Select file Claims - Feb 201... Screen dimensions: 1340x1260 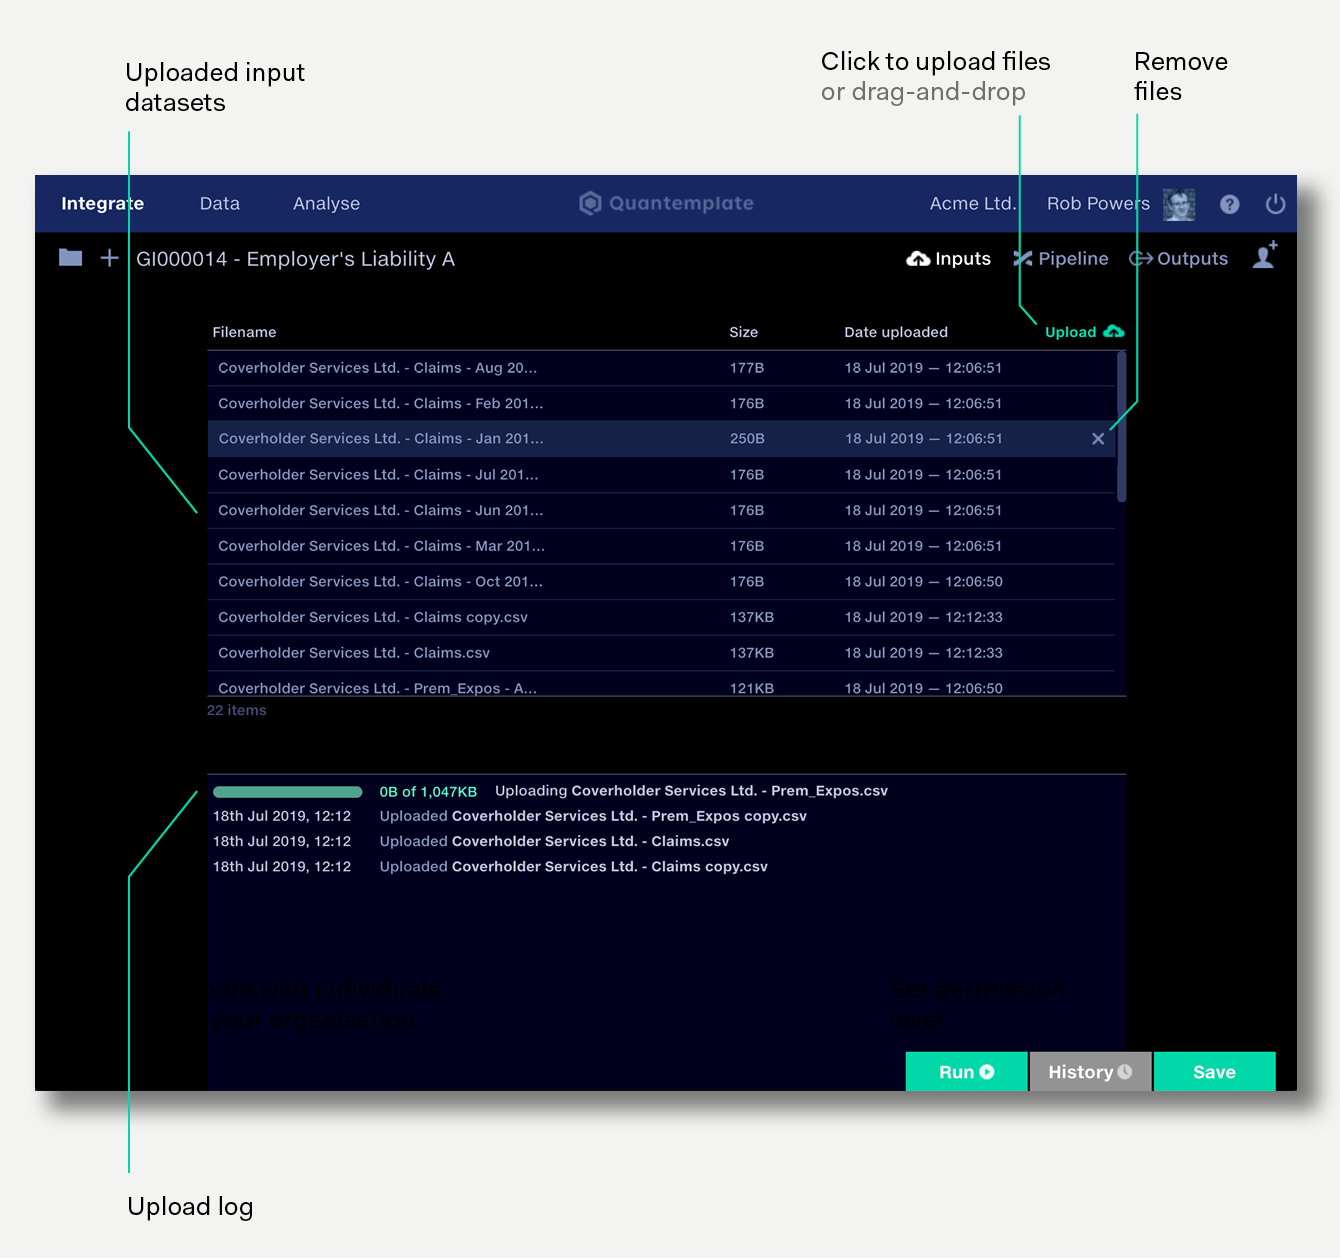[661, 404]
